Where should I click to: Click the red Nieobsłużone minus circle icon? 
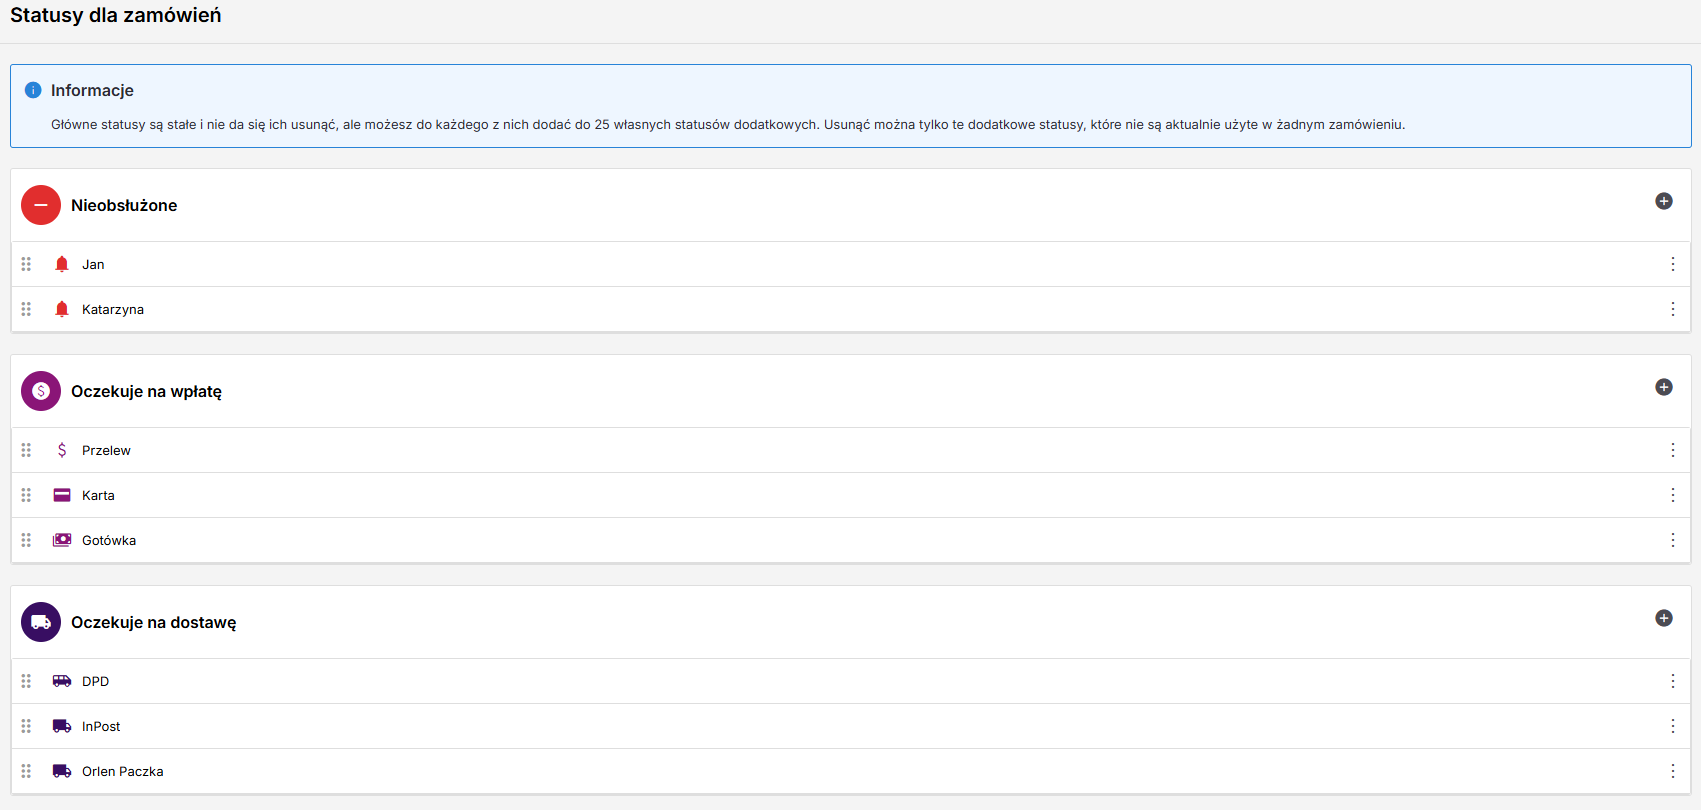pos(41,205)
